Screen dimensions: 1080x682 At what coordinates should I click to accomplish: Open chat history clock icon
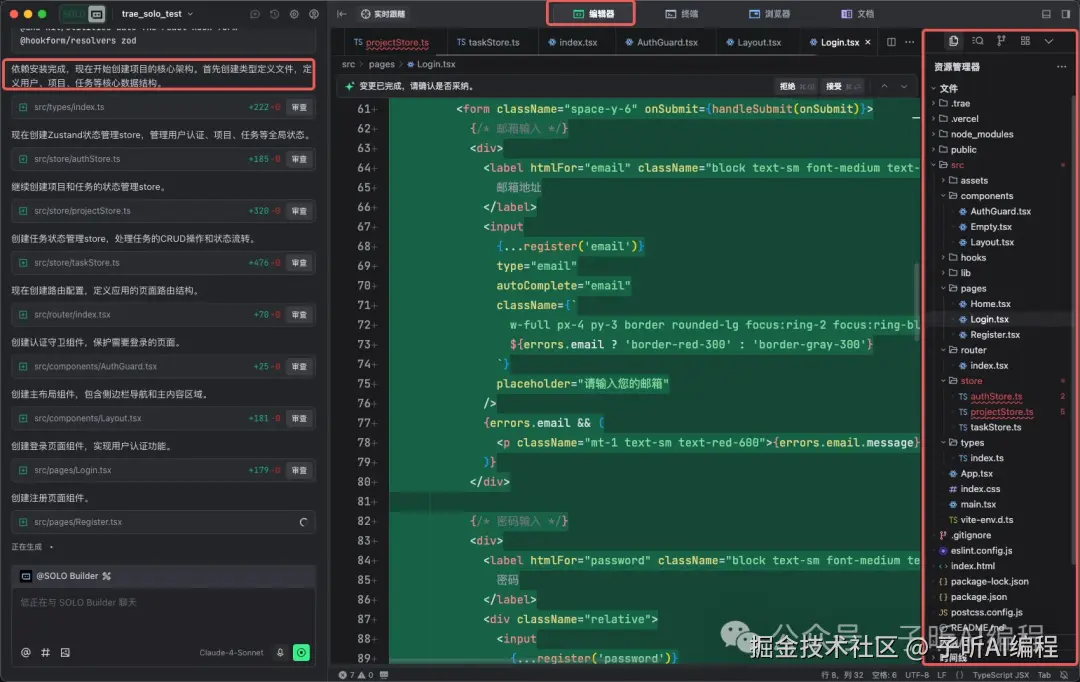[x=274, y=14]
